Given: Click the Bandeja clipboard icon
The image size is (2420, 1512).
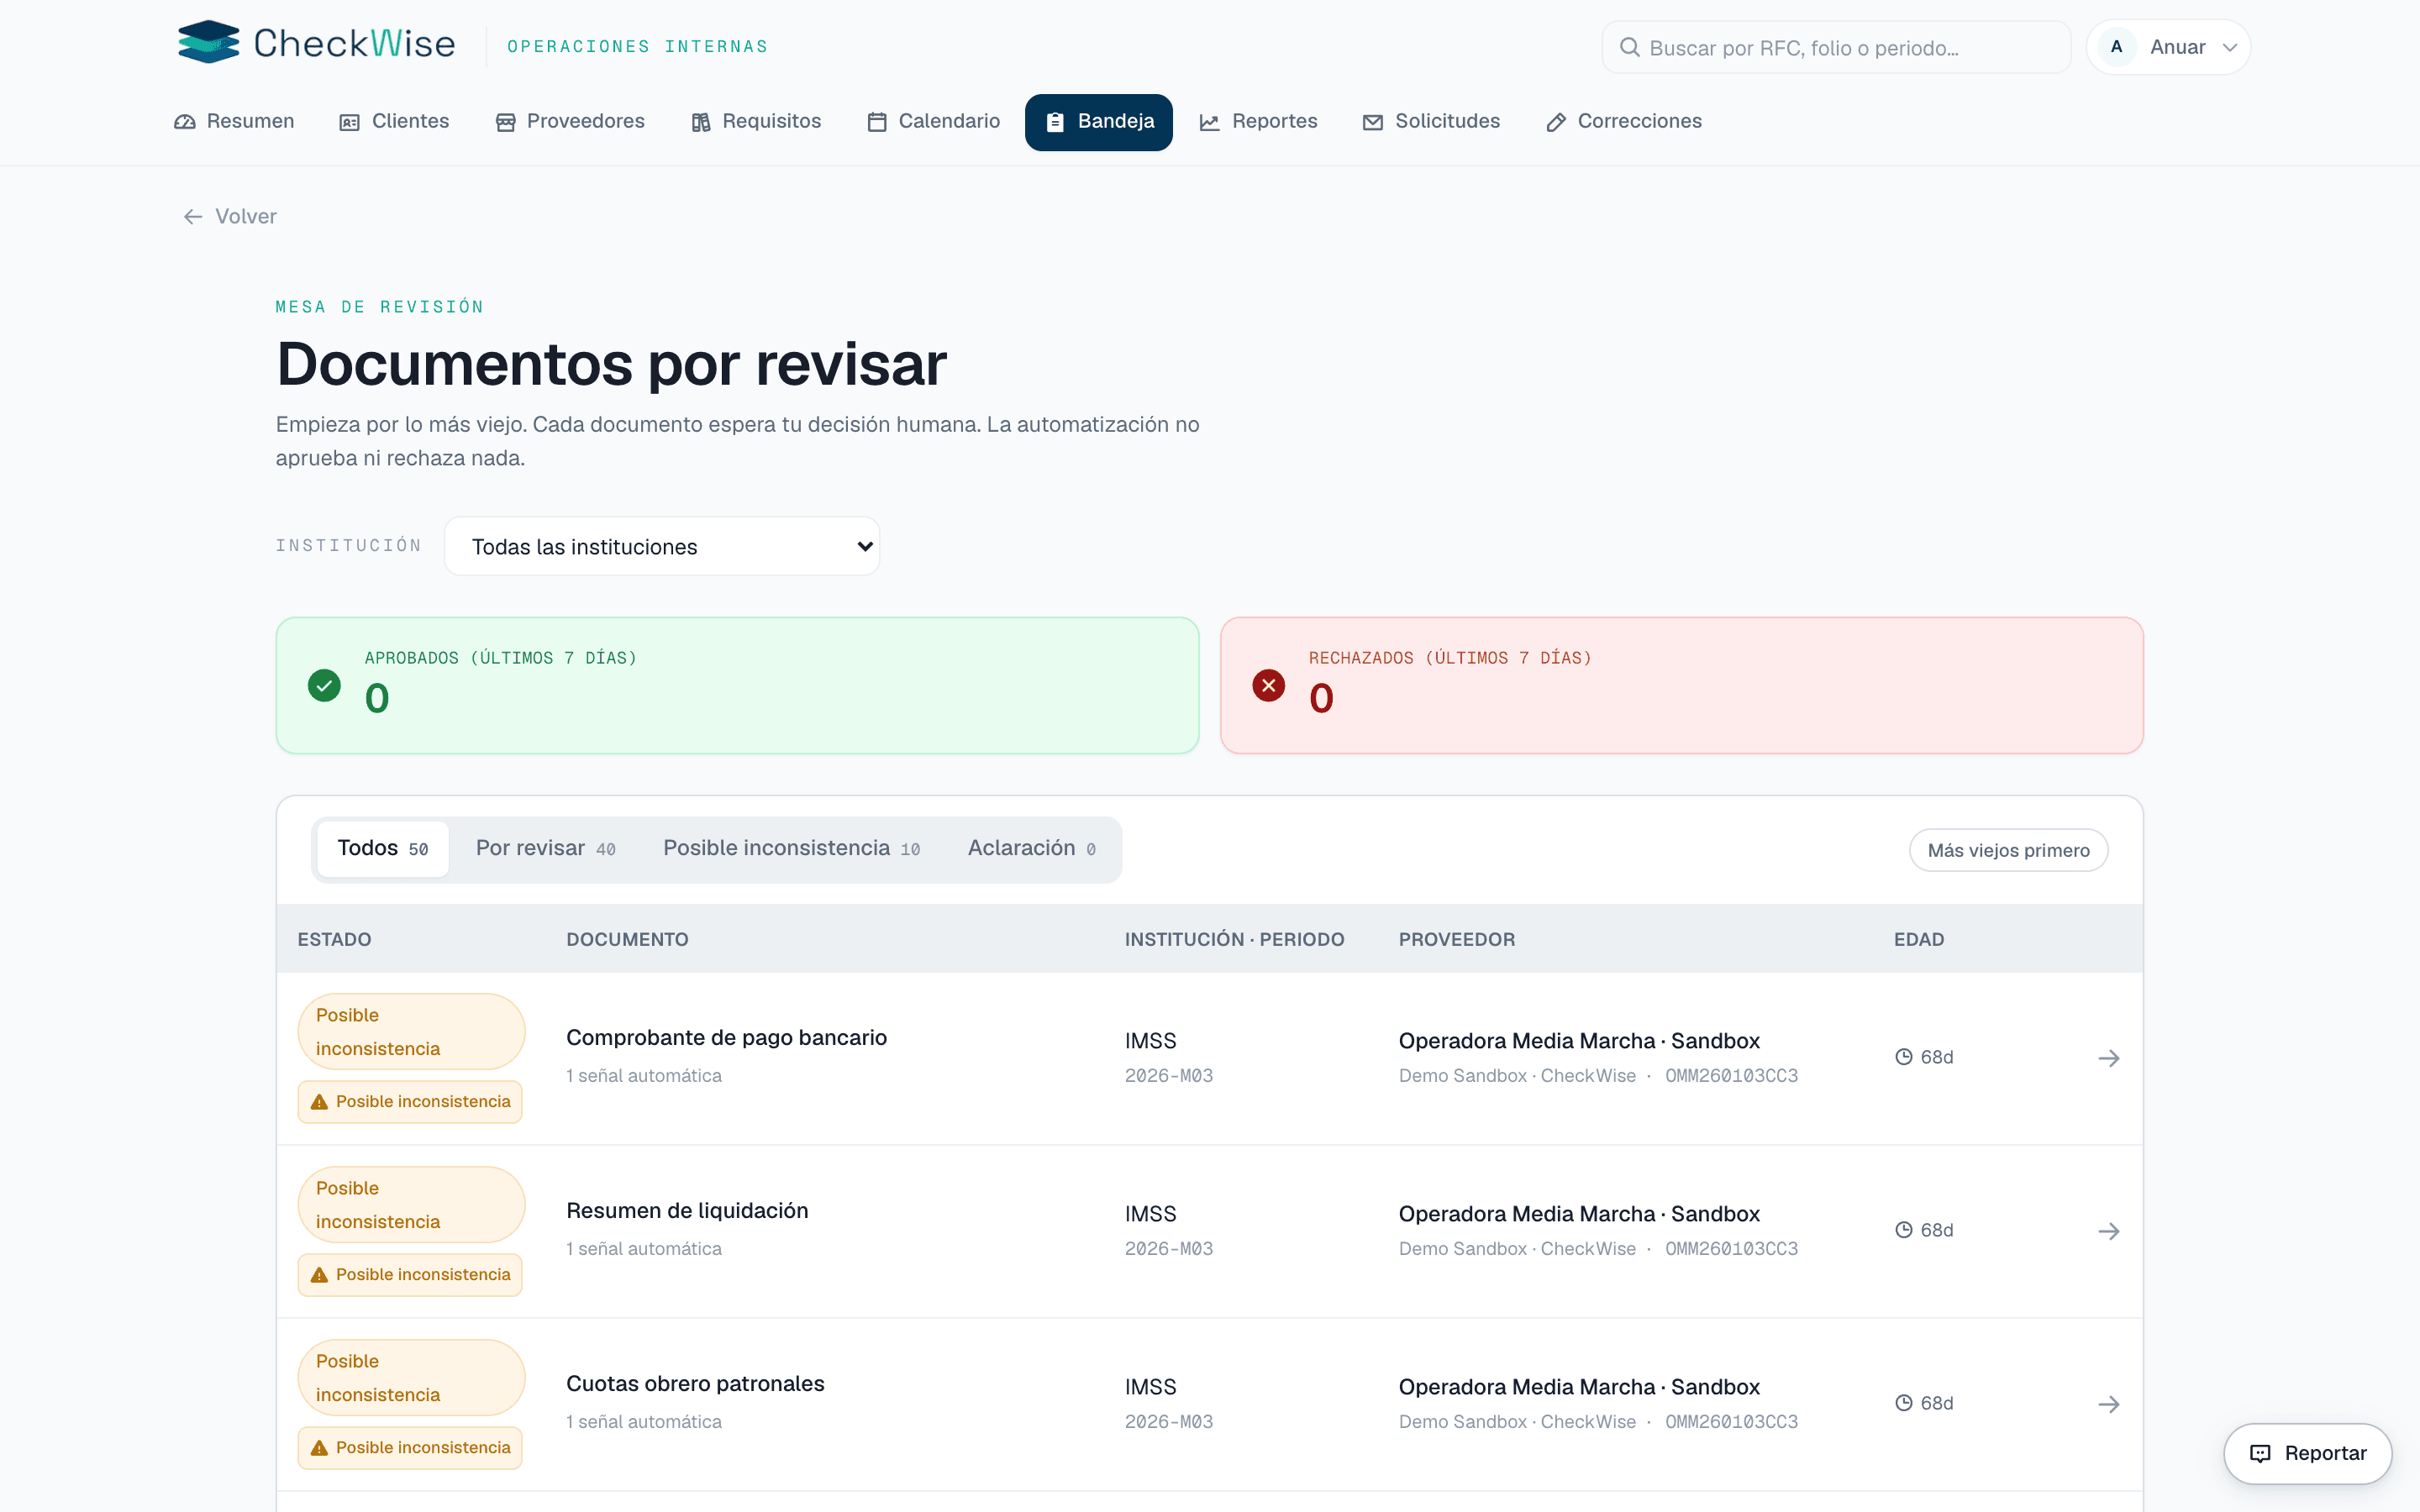Looking at the screenshot, I should tap(1055, 122).
